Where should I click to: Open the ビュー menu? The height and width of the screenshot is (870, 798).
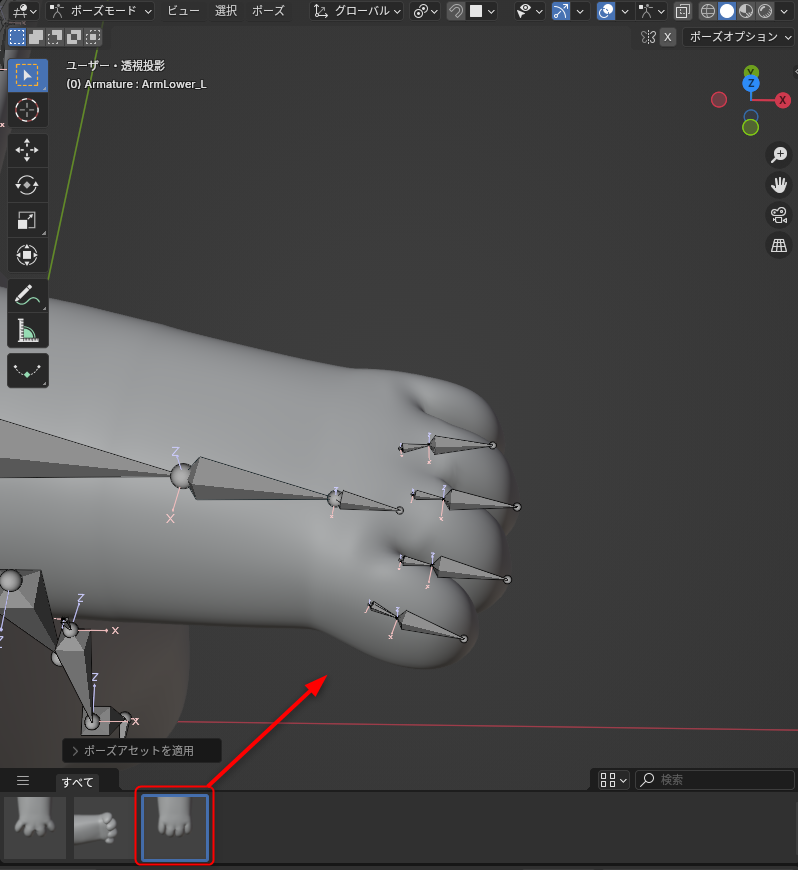coord(183,11)
